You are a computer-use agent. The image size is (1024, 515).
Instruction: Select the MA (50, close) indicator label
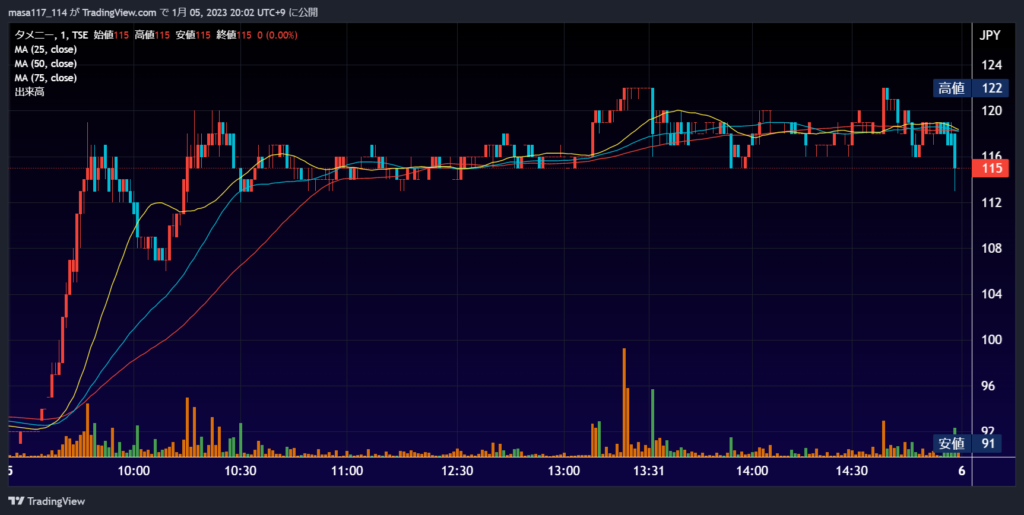[46, 64]
